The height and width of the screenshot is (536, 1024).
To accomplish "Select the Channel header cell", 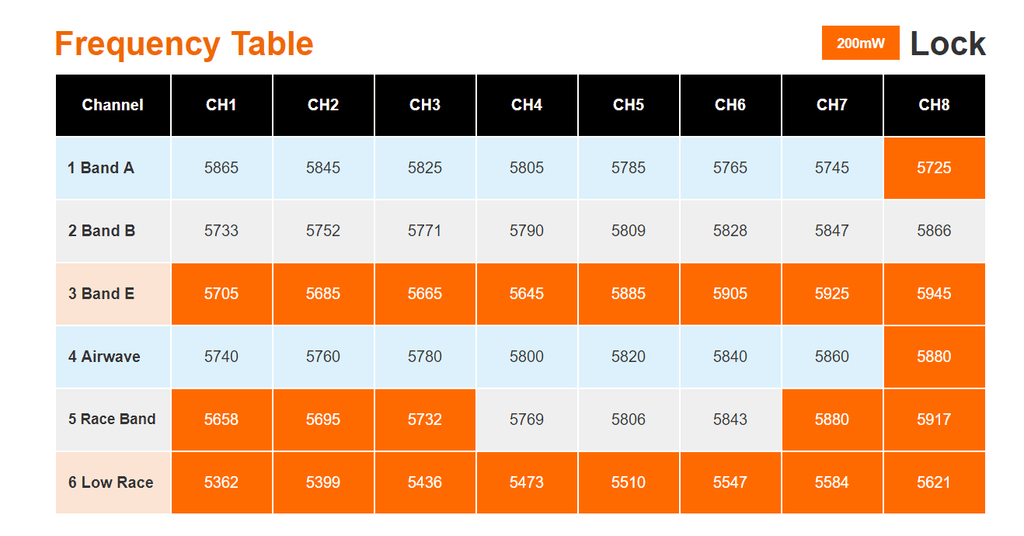I will click(113, 105).
